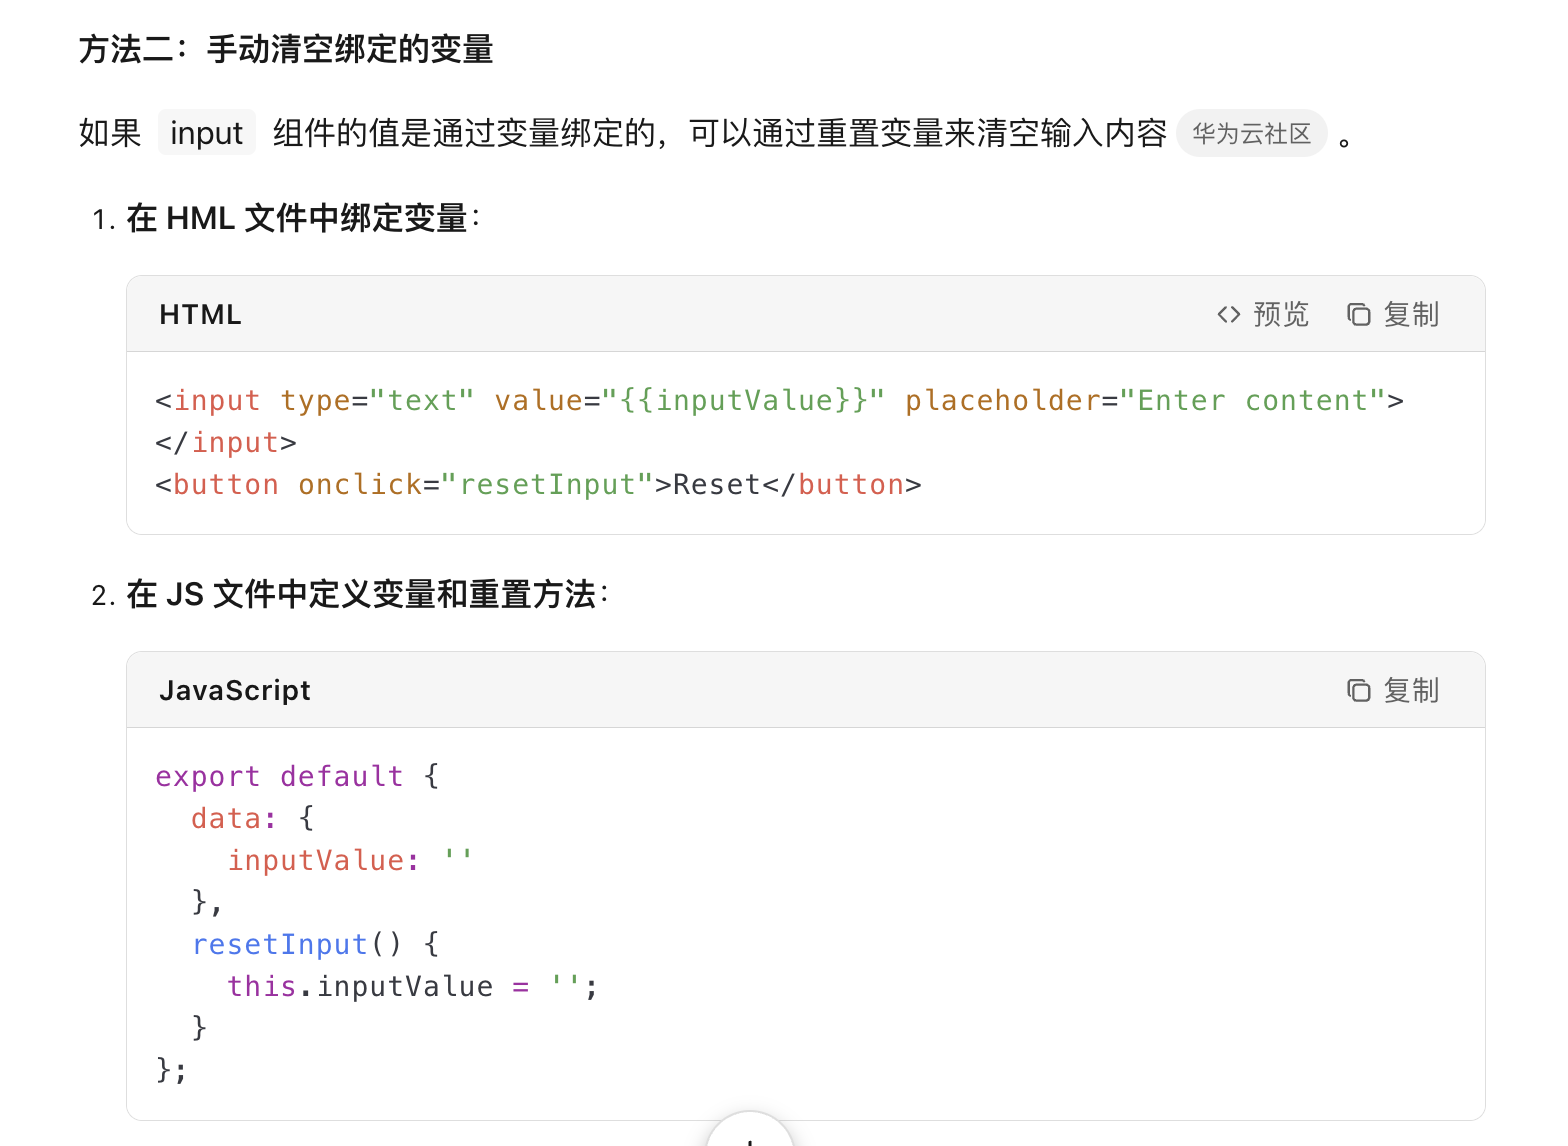Click the JavaScript language label in code header
1568x1146 pixels.
[235, 691]
